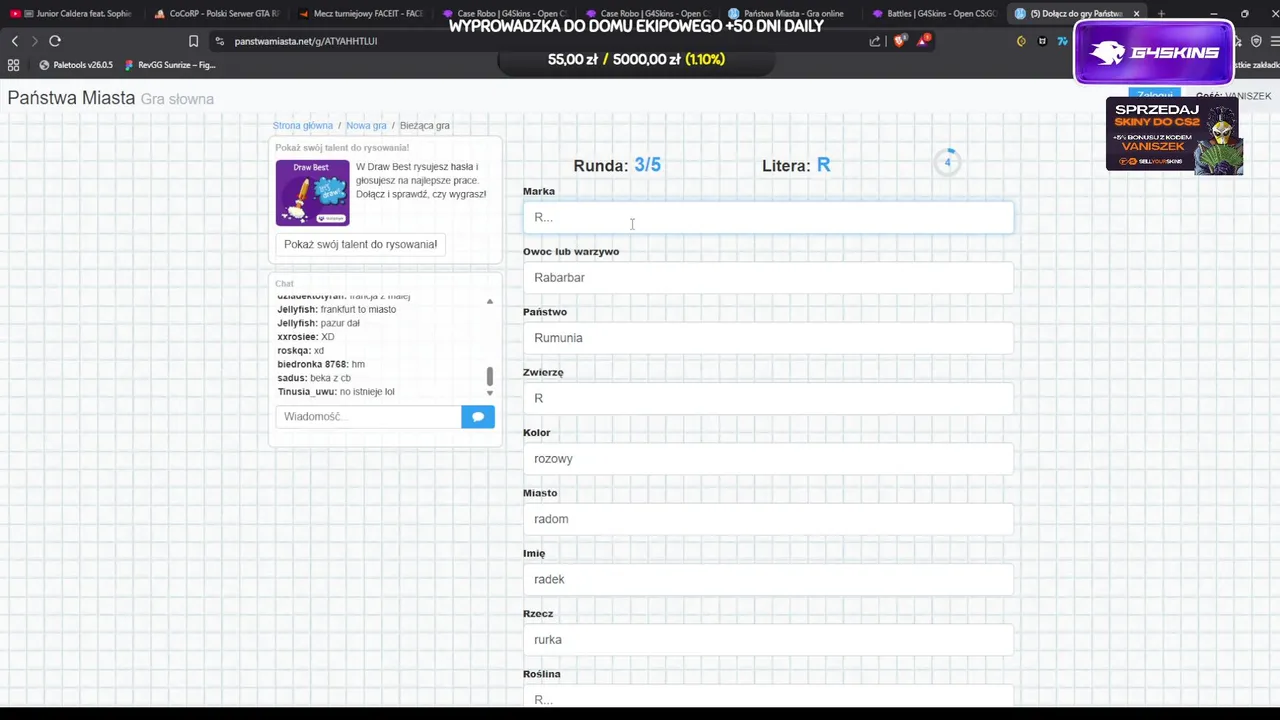Viewport: 1280px width, 720px height.
Task: Click the Rzecz field containing rurka
Action: pyautogui.click(x=768, y=640)
